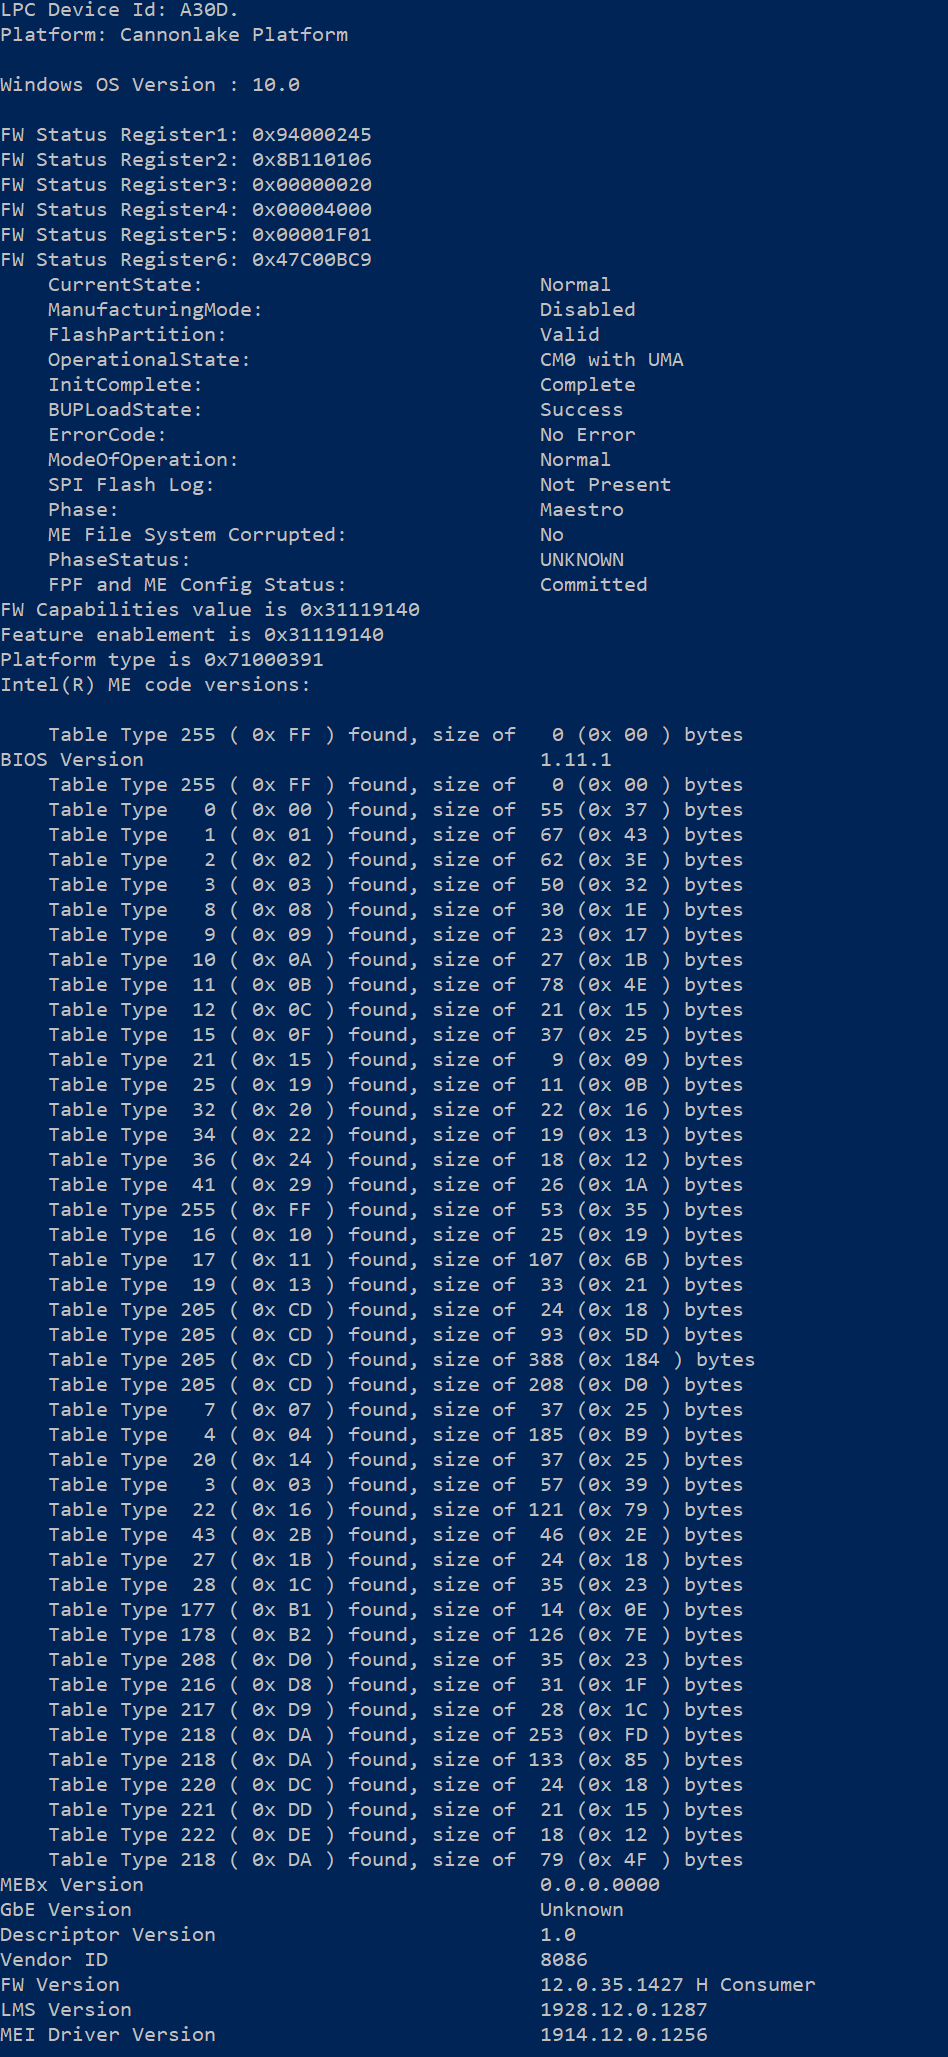
Task: Click the ManufacturingMode Disabled value
Action: click(x=588, y=309)
